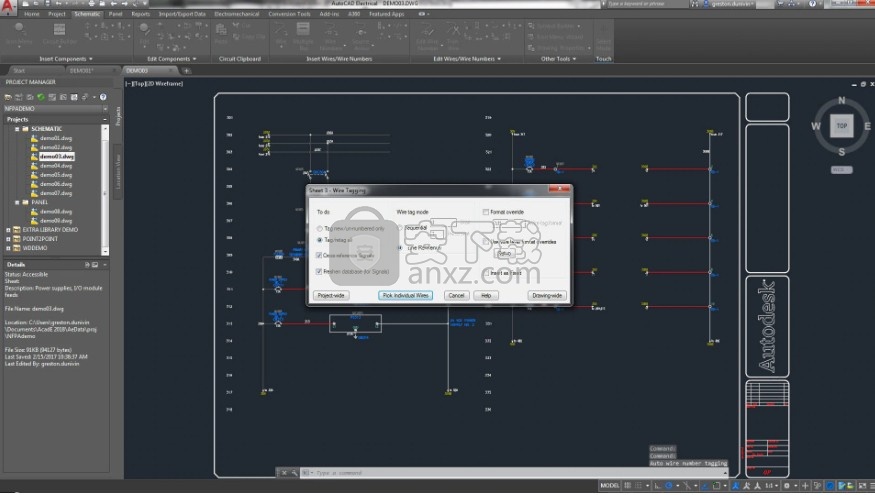Image resolution: width=875 pixels, height=495 pixels.
Task: Enable the Format override checkbox
Action: (x=485, y=212)
